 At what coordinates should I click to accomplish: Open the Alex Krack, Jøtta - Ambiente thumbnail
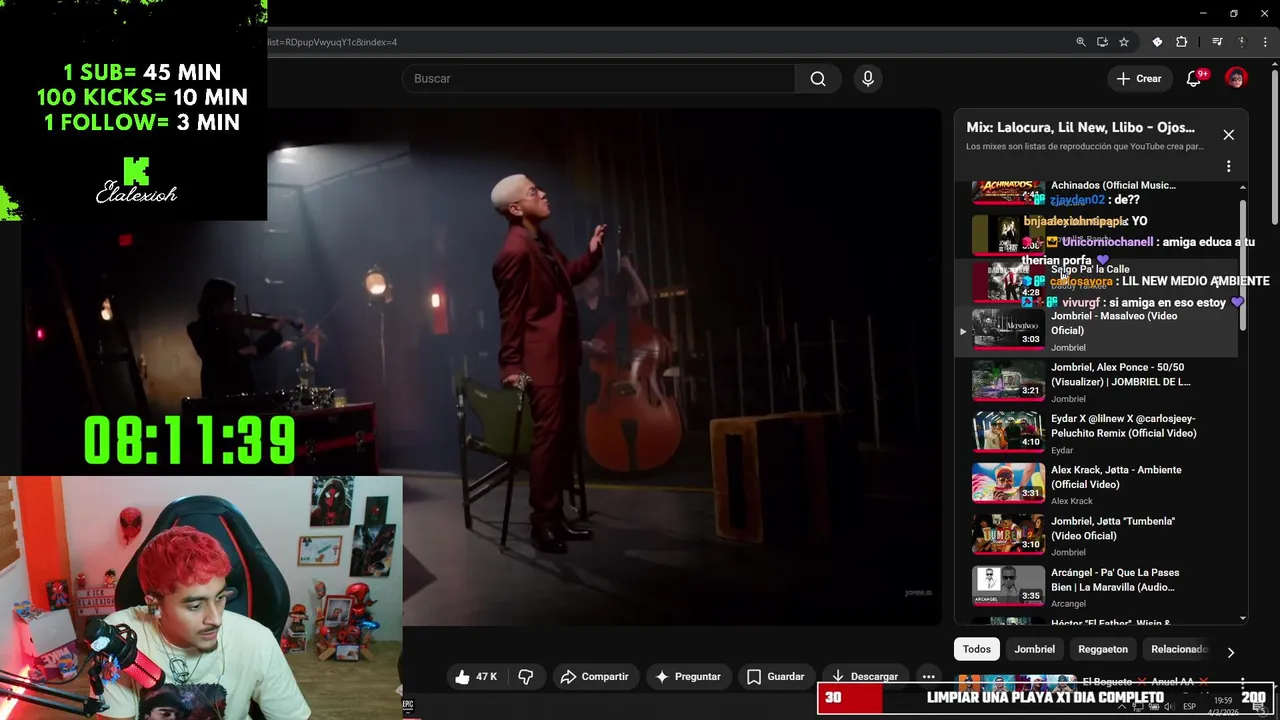(1008, 483)
